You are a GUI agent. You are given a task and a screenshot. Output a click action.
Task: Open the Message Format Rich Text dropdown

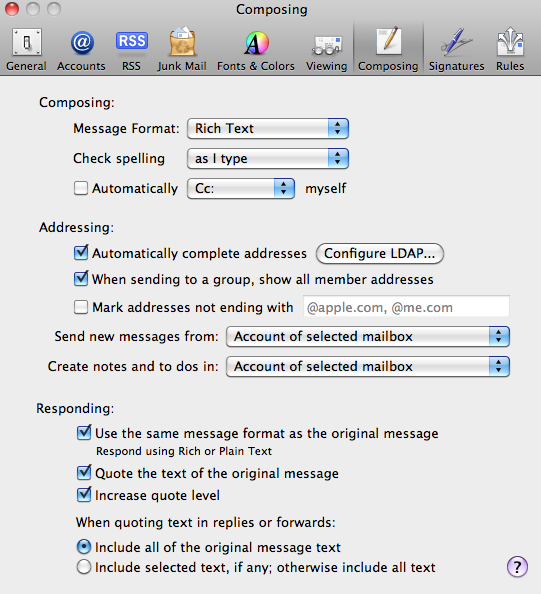pyautogui.click(x=268, y=128)
